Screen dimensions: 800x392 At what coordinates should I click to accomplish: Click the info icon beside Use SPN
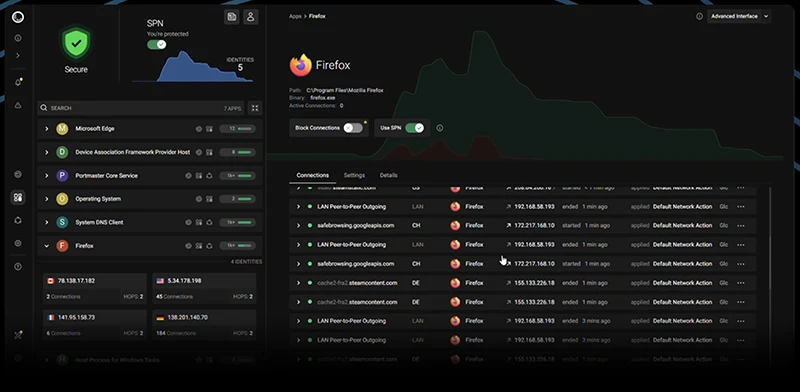440,128
